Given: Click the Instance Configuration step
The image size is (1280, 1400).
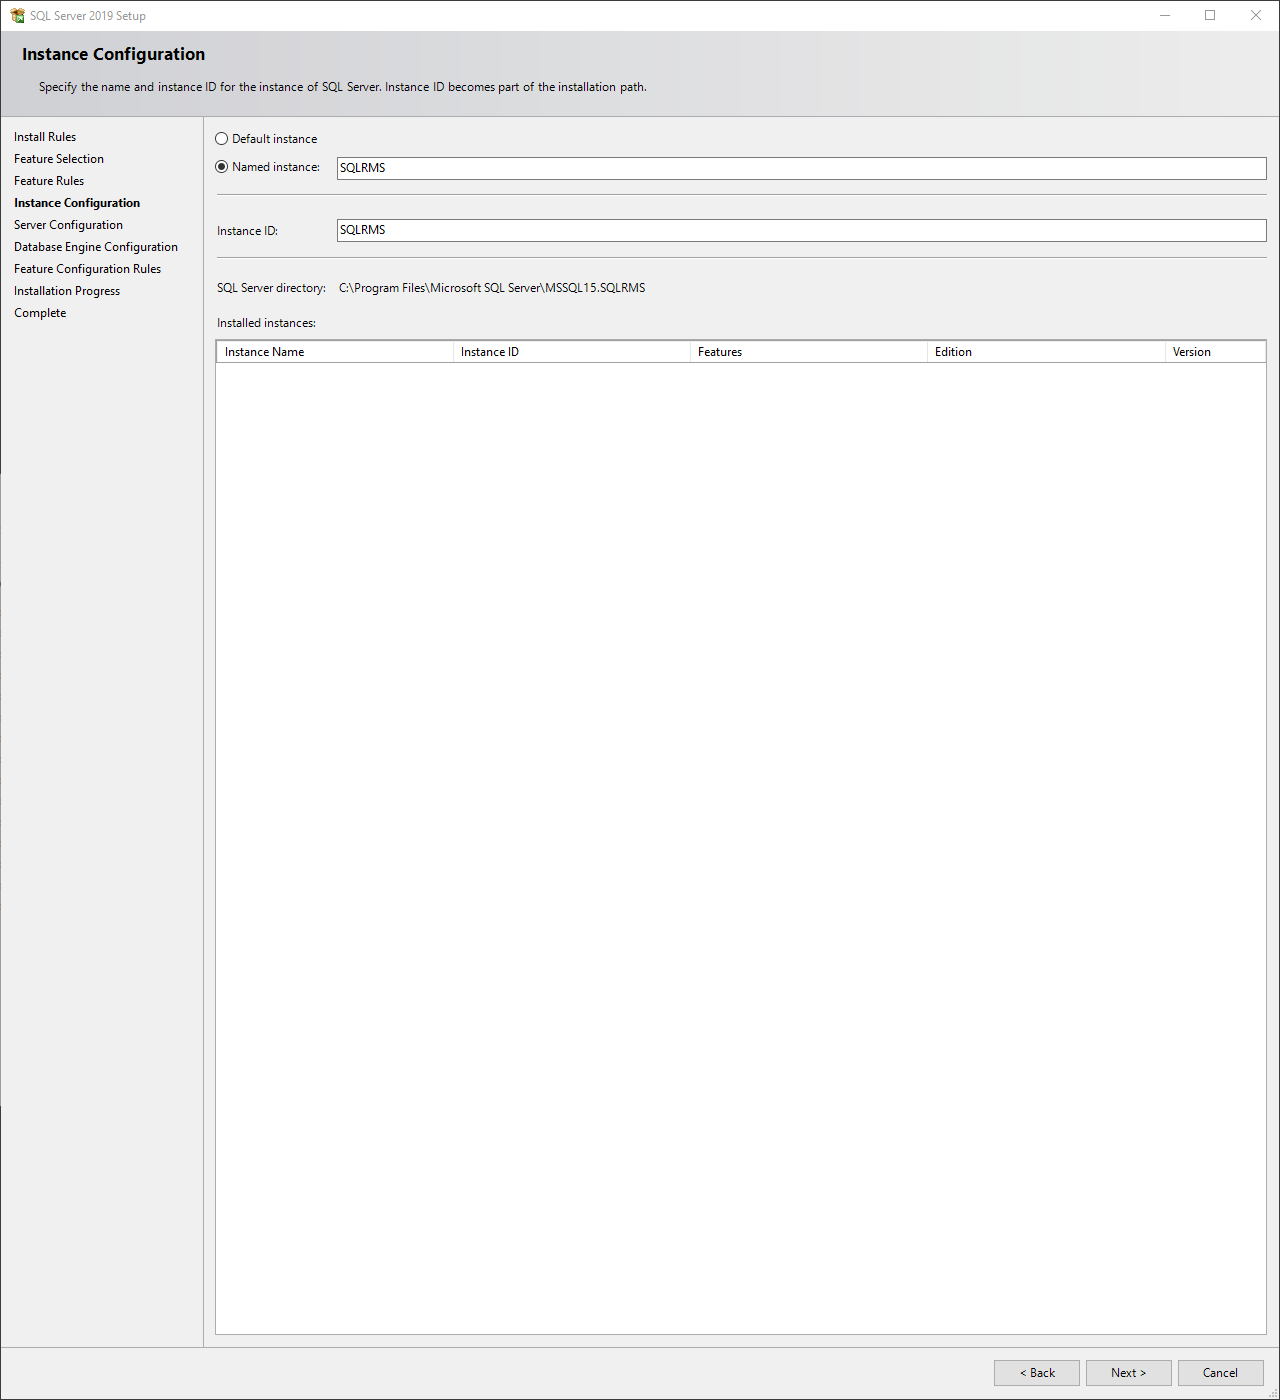Looking at the screenshot, I should [x=77, y=203].
